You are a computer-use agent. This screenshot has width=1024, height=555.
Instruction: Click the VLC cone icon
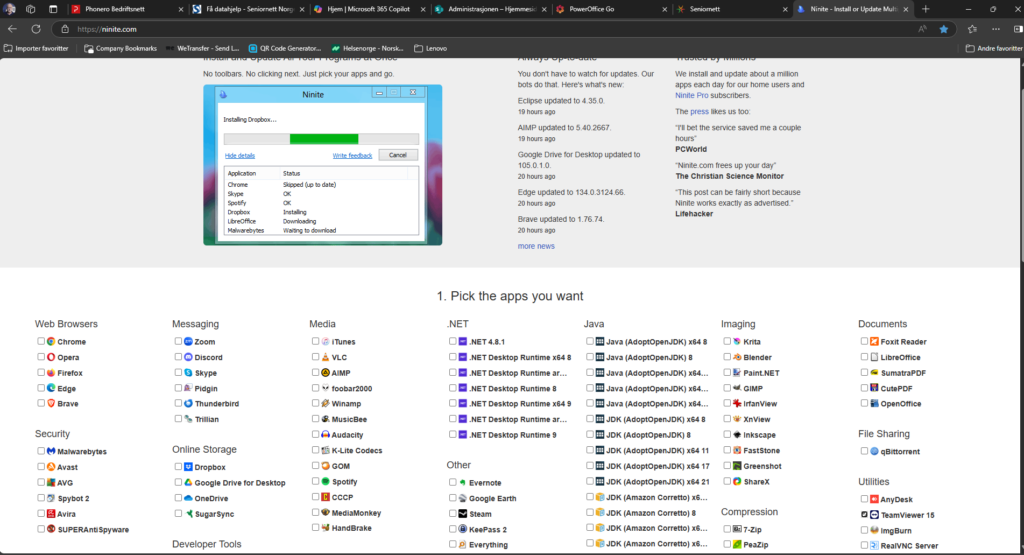pos(325,357)
